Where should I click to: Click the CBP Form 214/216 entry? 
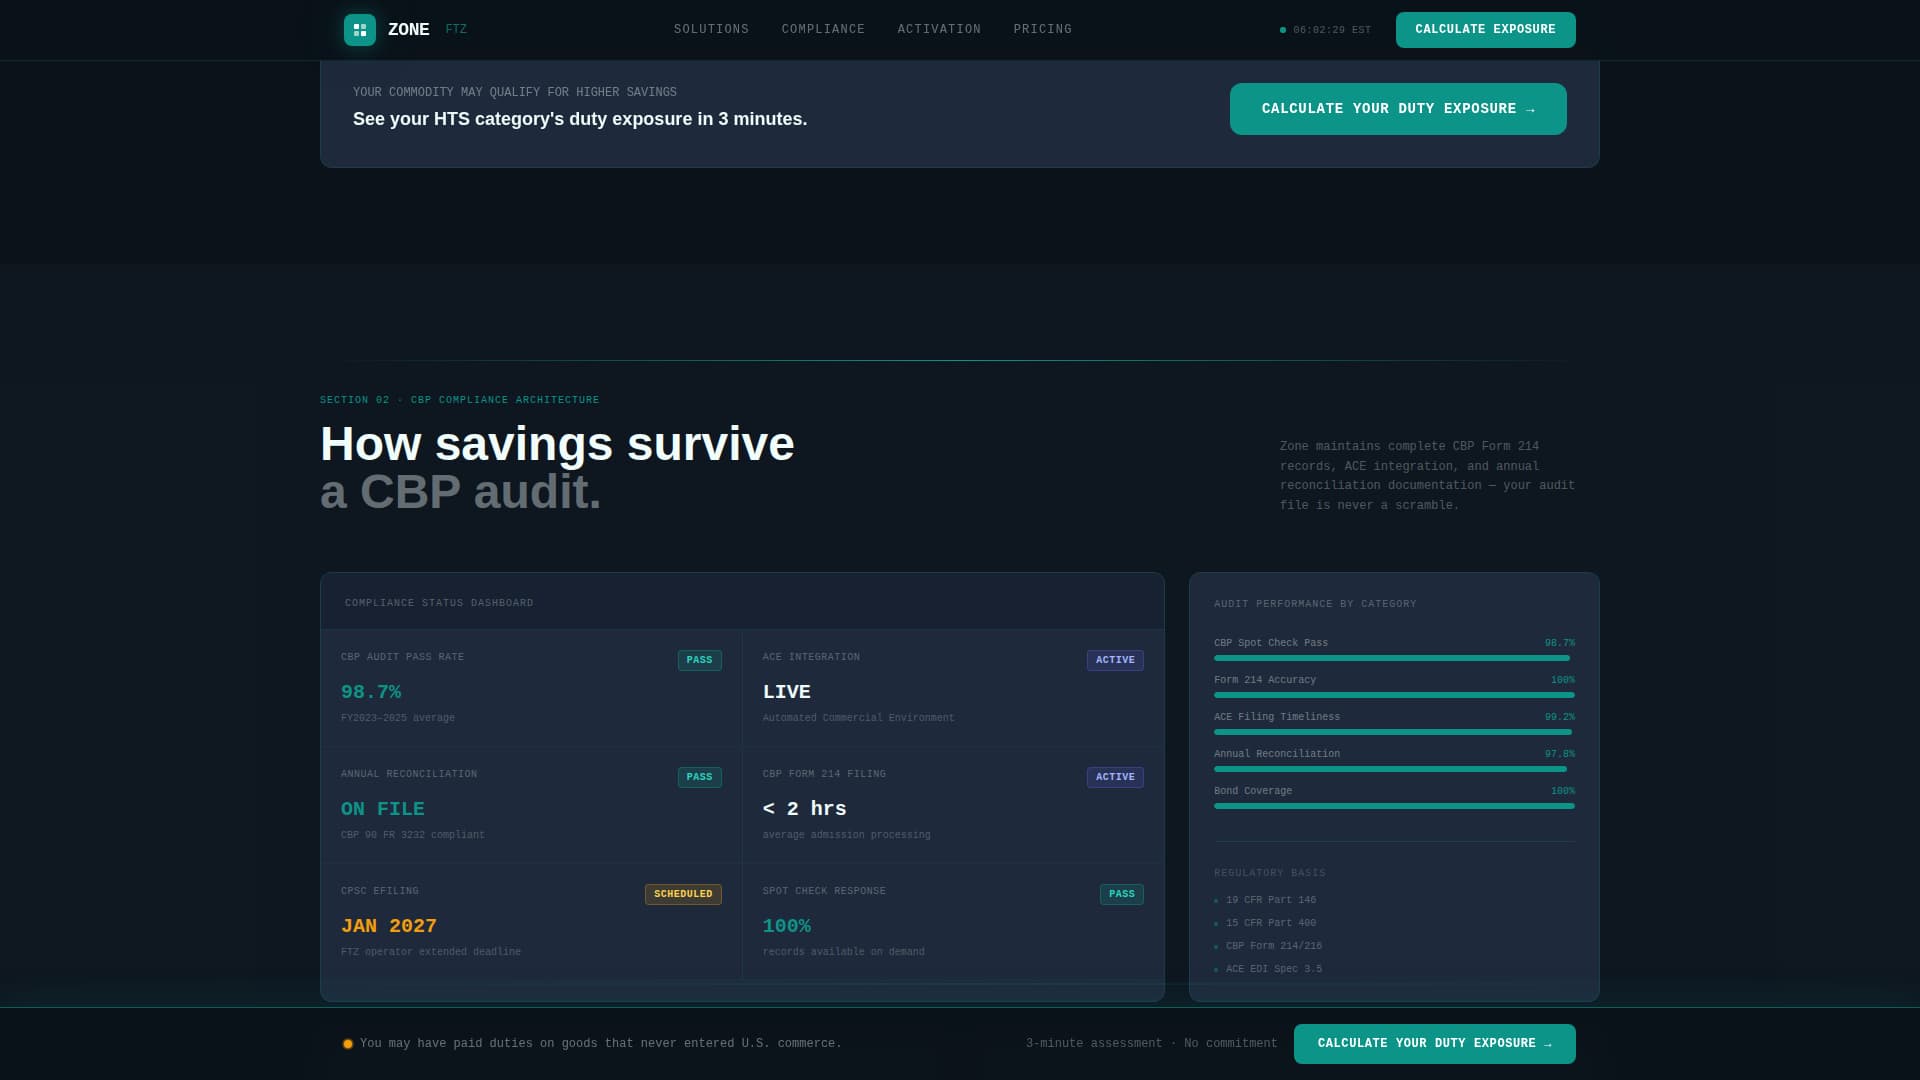(1274, 947)
